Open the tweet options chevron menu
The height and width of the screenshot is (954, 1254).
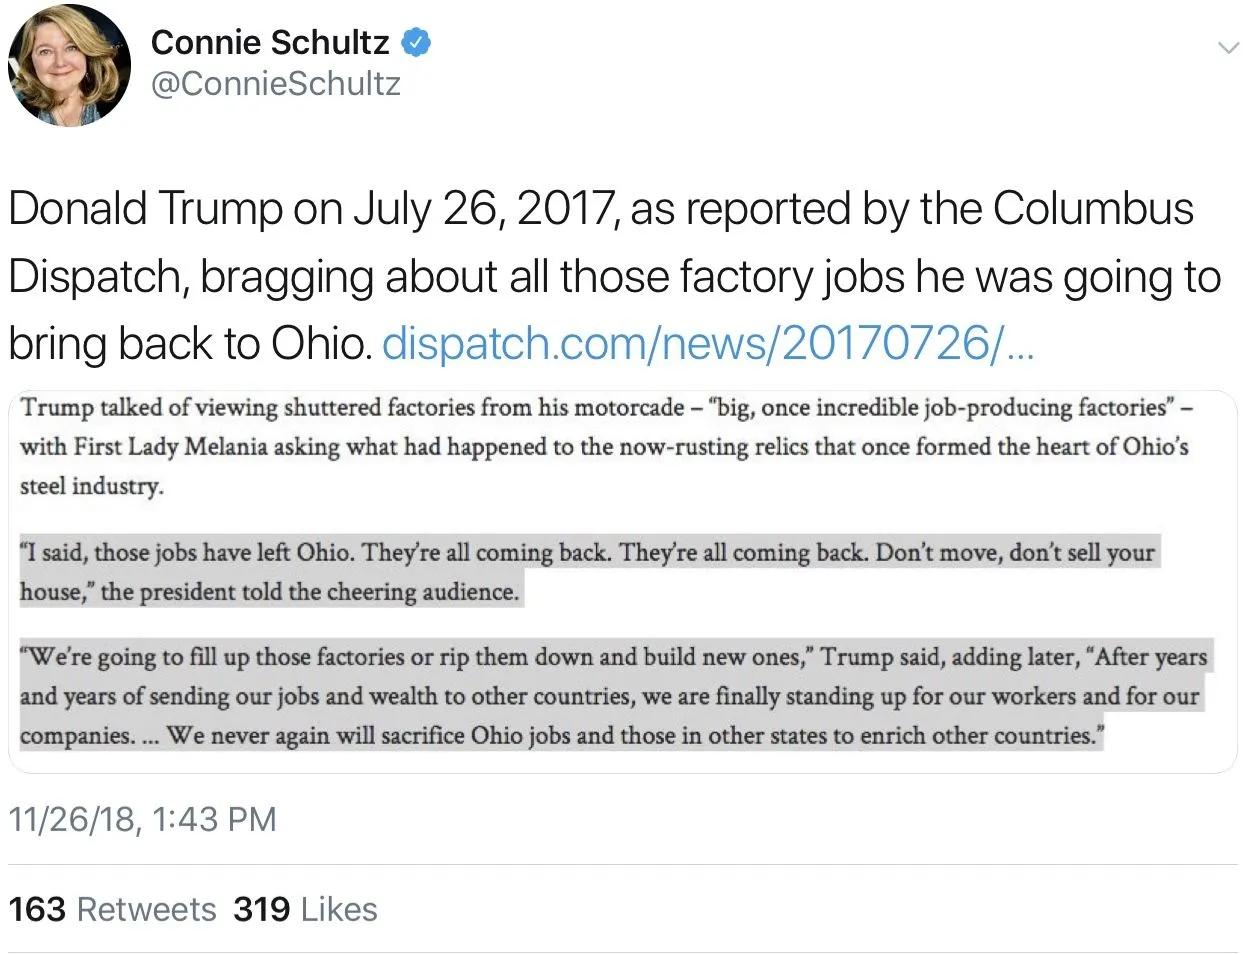pyautogui.click(x=1227, y=47)
